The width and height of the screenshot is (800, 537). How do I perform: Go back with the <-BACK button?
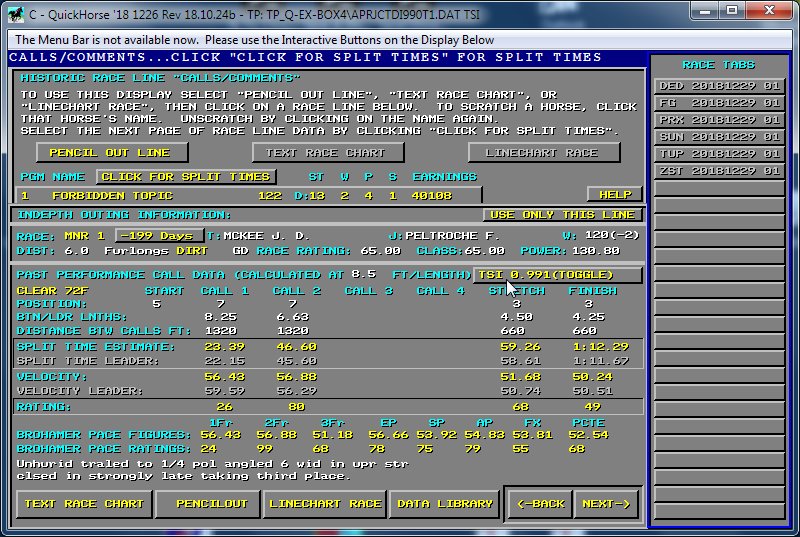coord(541,504)
